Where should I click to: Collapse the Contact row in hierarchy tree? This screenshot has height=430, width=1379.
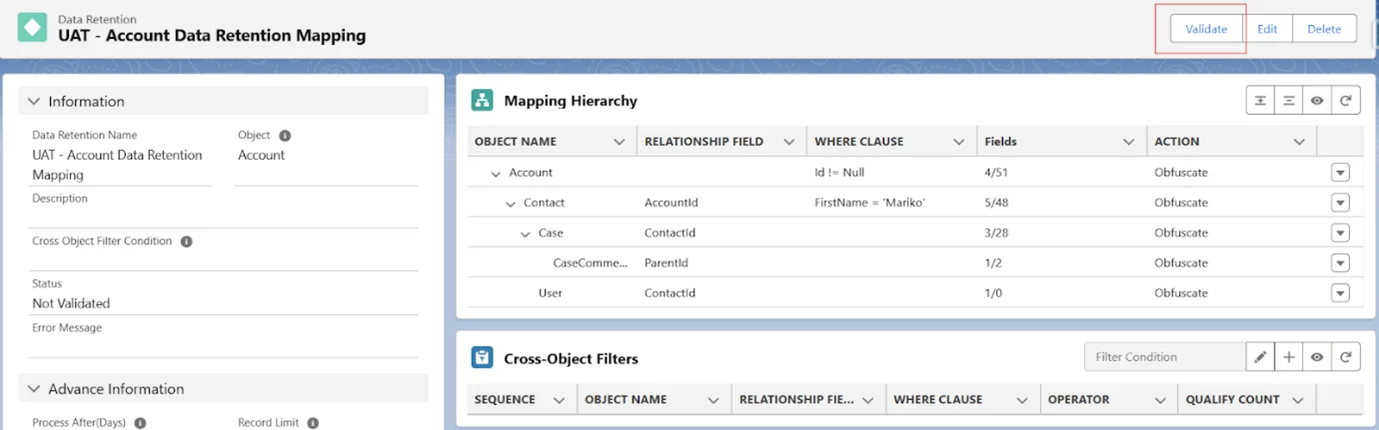510,203
